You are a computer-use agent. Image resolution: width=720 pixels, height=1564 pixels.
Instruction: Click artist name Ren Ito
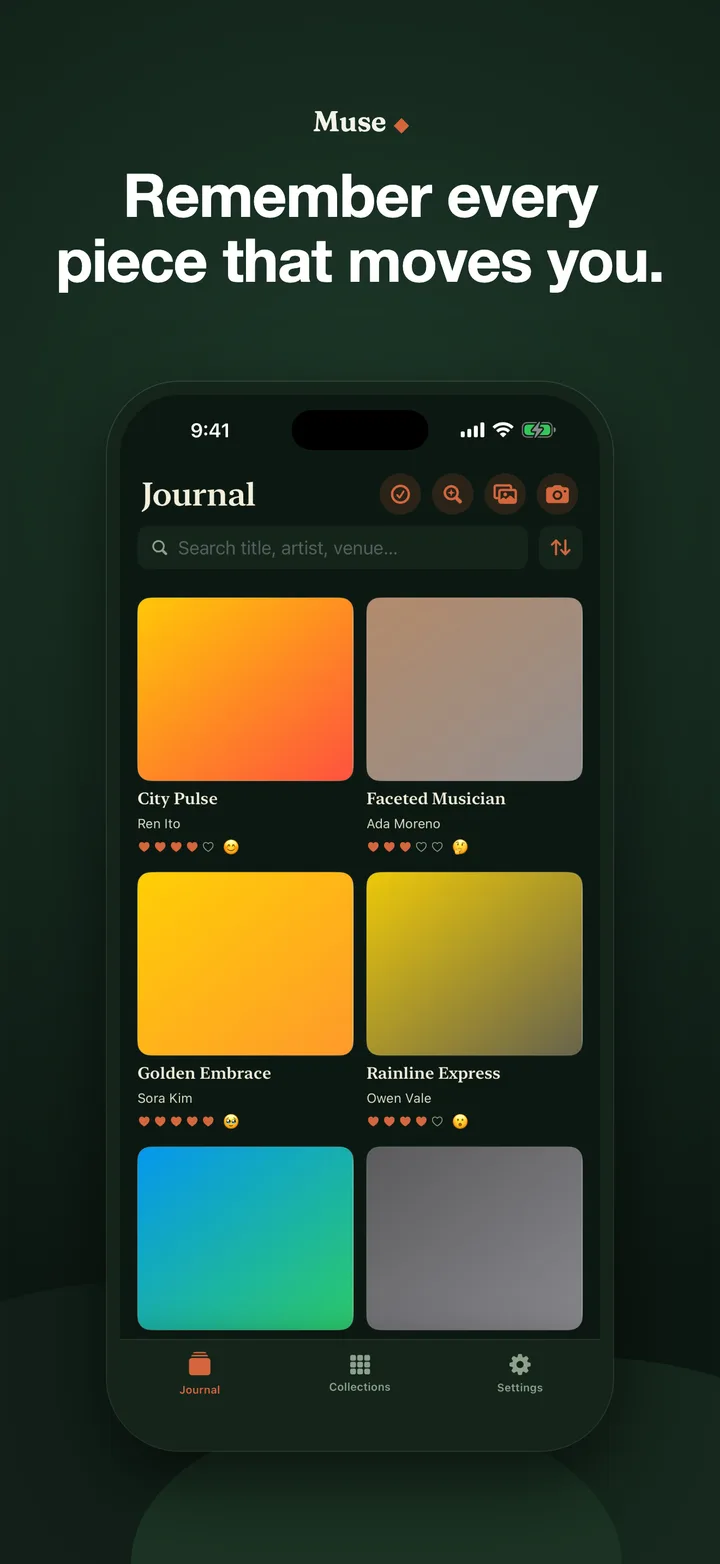click(159, 824)
